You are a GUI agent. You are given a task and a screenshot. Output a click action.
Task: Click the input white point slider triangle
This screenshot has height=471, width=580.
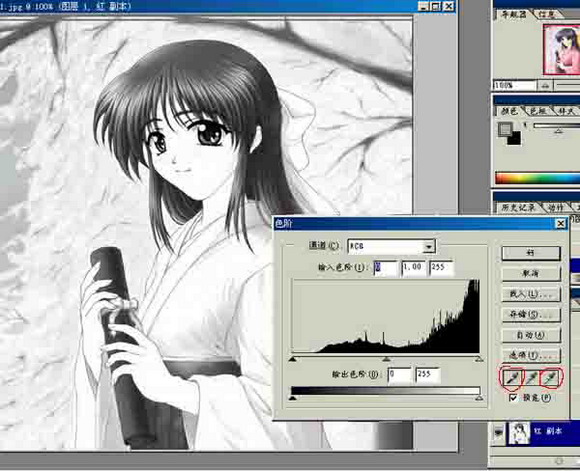479,359
